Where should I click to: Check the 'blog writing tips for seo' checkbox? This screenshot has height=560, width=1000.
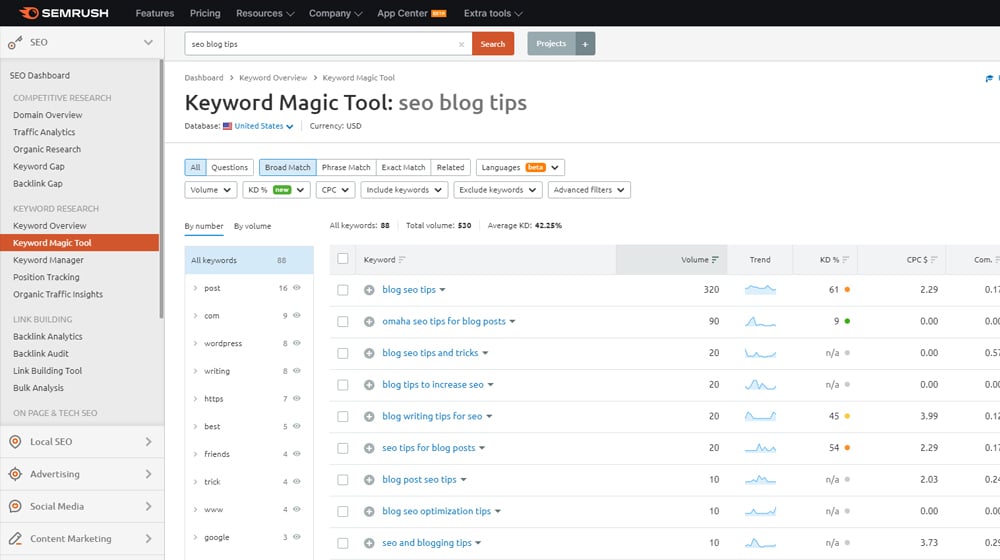[342, 416]
